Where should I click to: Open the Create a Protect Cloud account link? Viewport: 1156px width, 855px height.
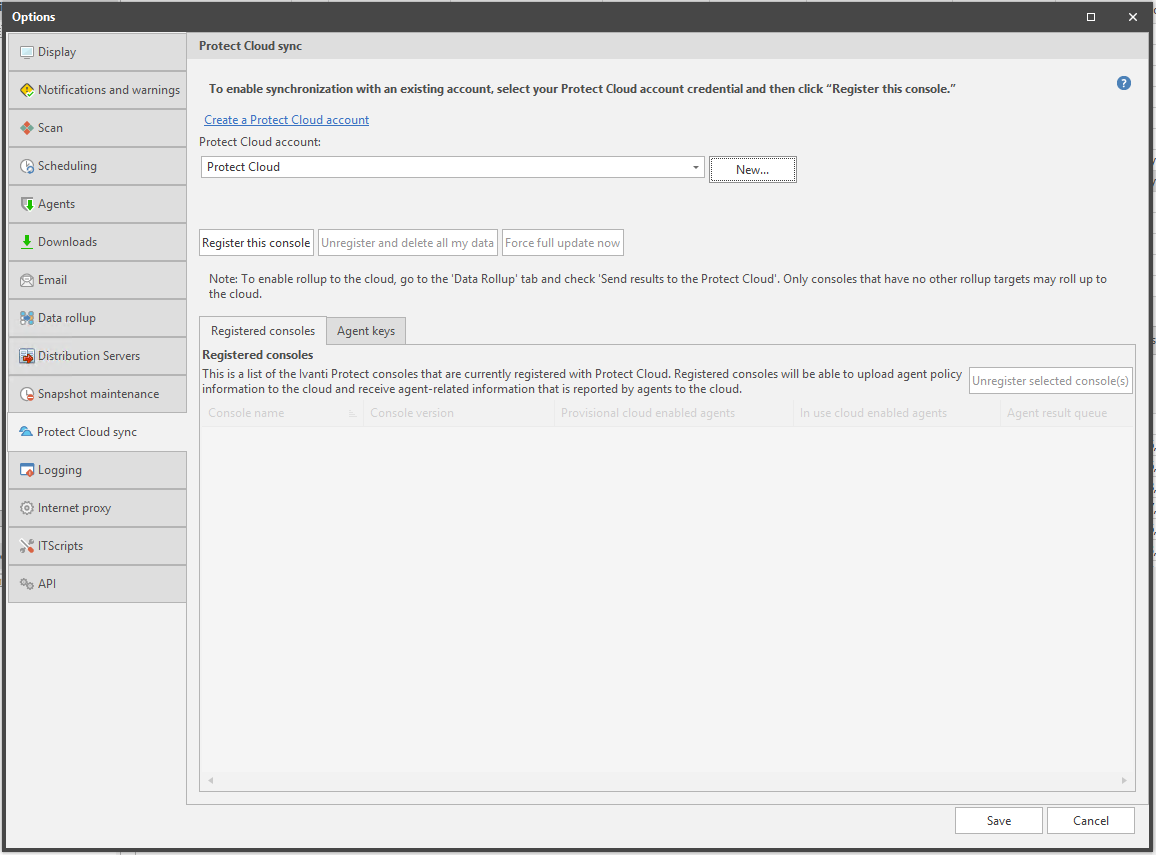(286, 119)
